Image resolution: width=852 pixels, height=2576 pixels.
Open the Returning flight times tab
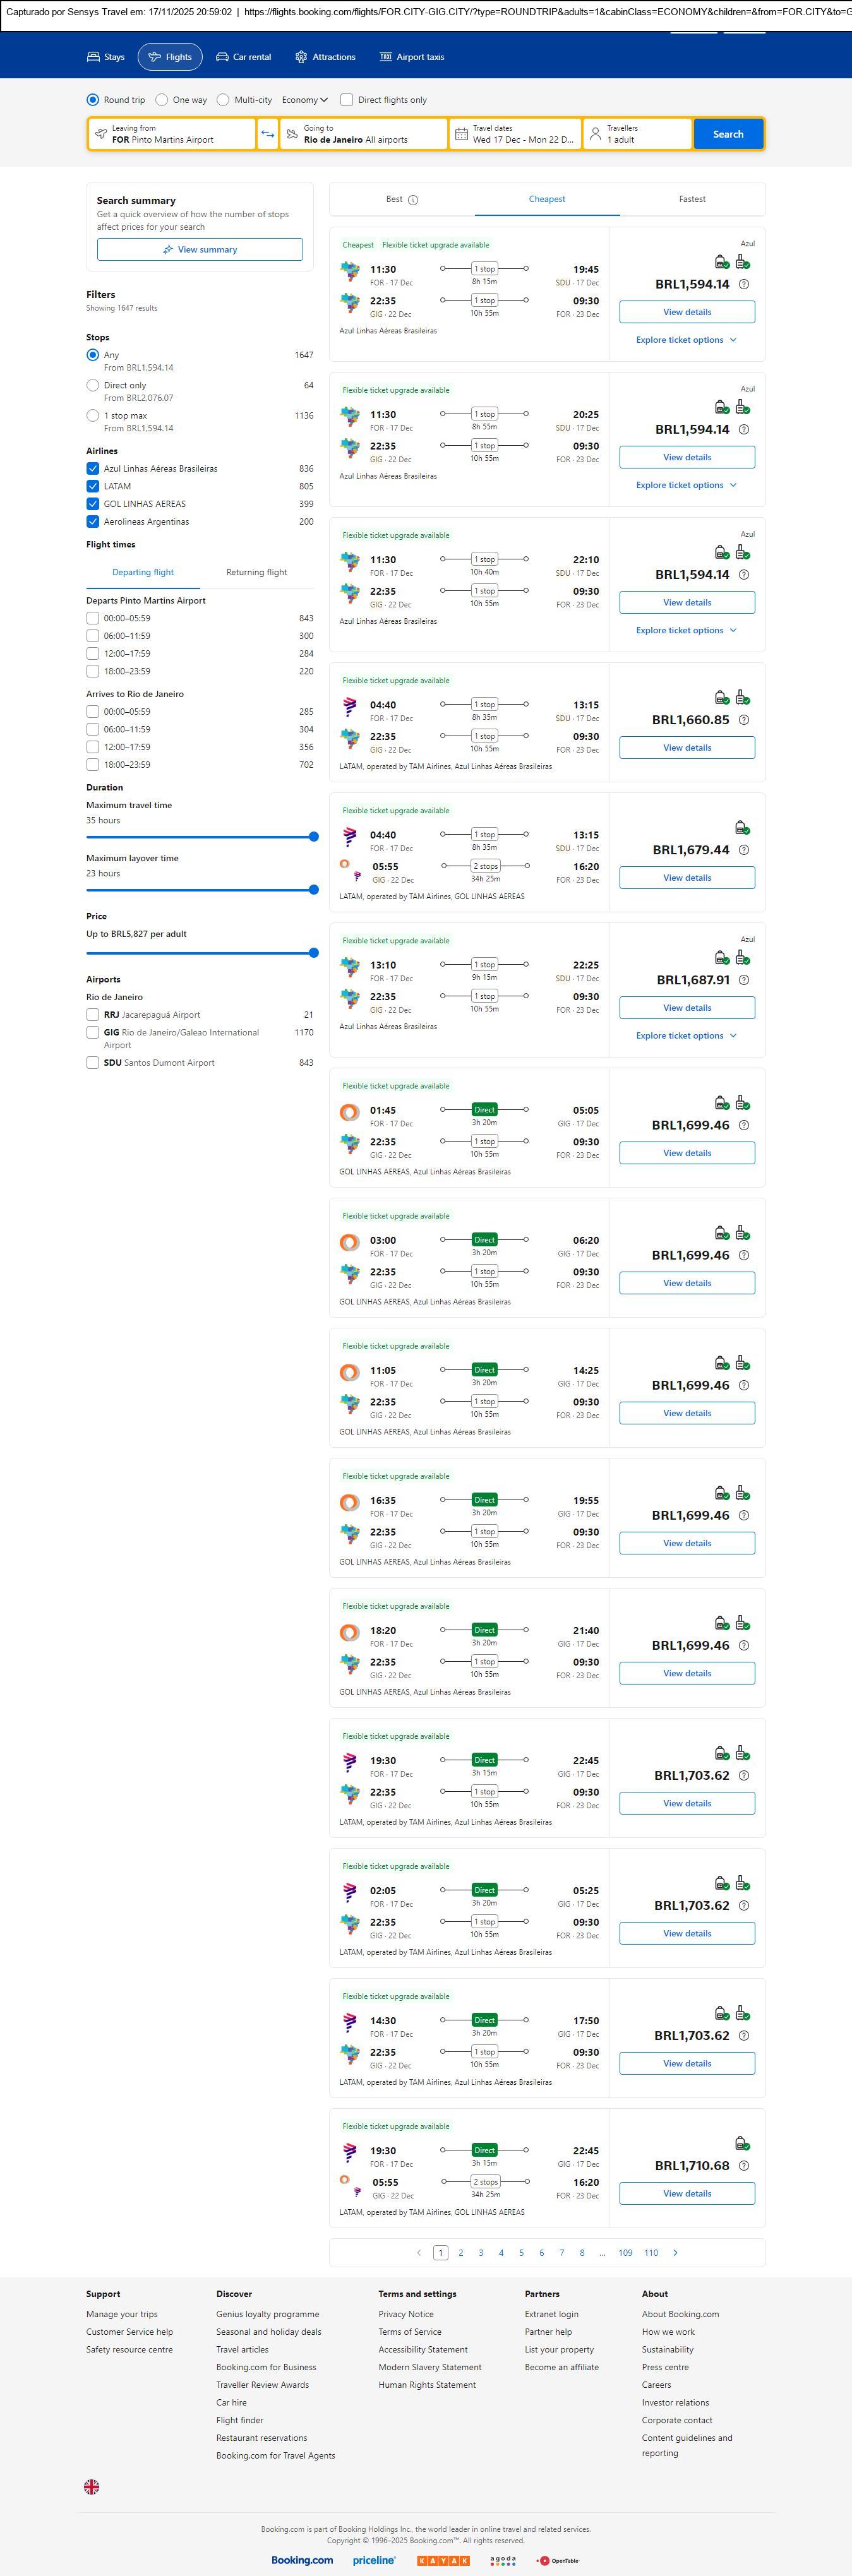tap(256, 572)
